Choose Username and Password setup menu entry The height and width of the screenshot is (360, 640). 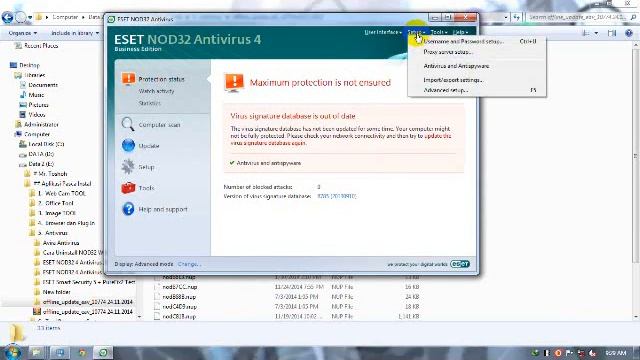coord(477,42)
